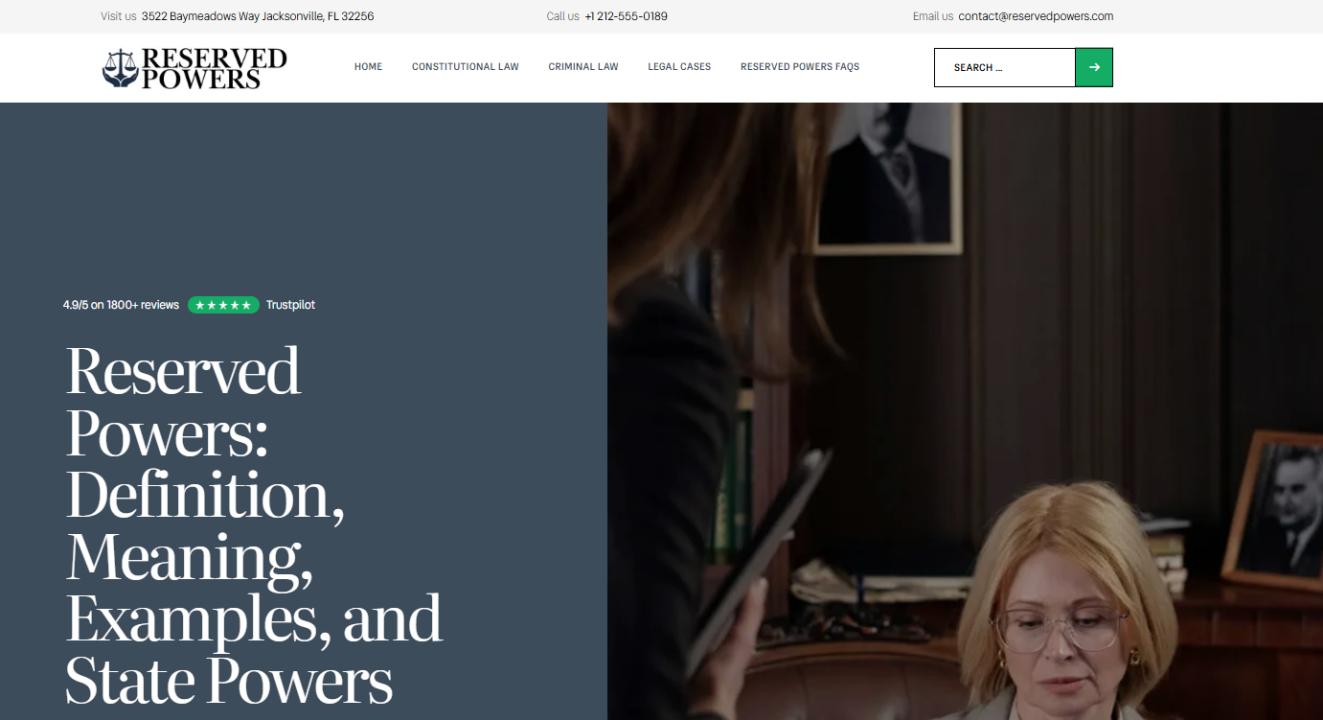The width and height of the screenshot is (1323, 720).
Task: Go to the Criminal Law page
Action: click(583, 67)
